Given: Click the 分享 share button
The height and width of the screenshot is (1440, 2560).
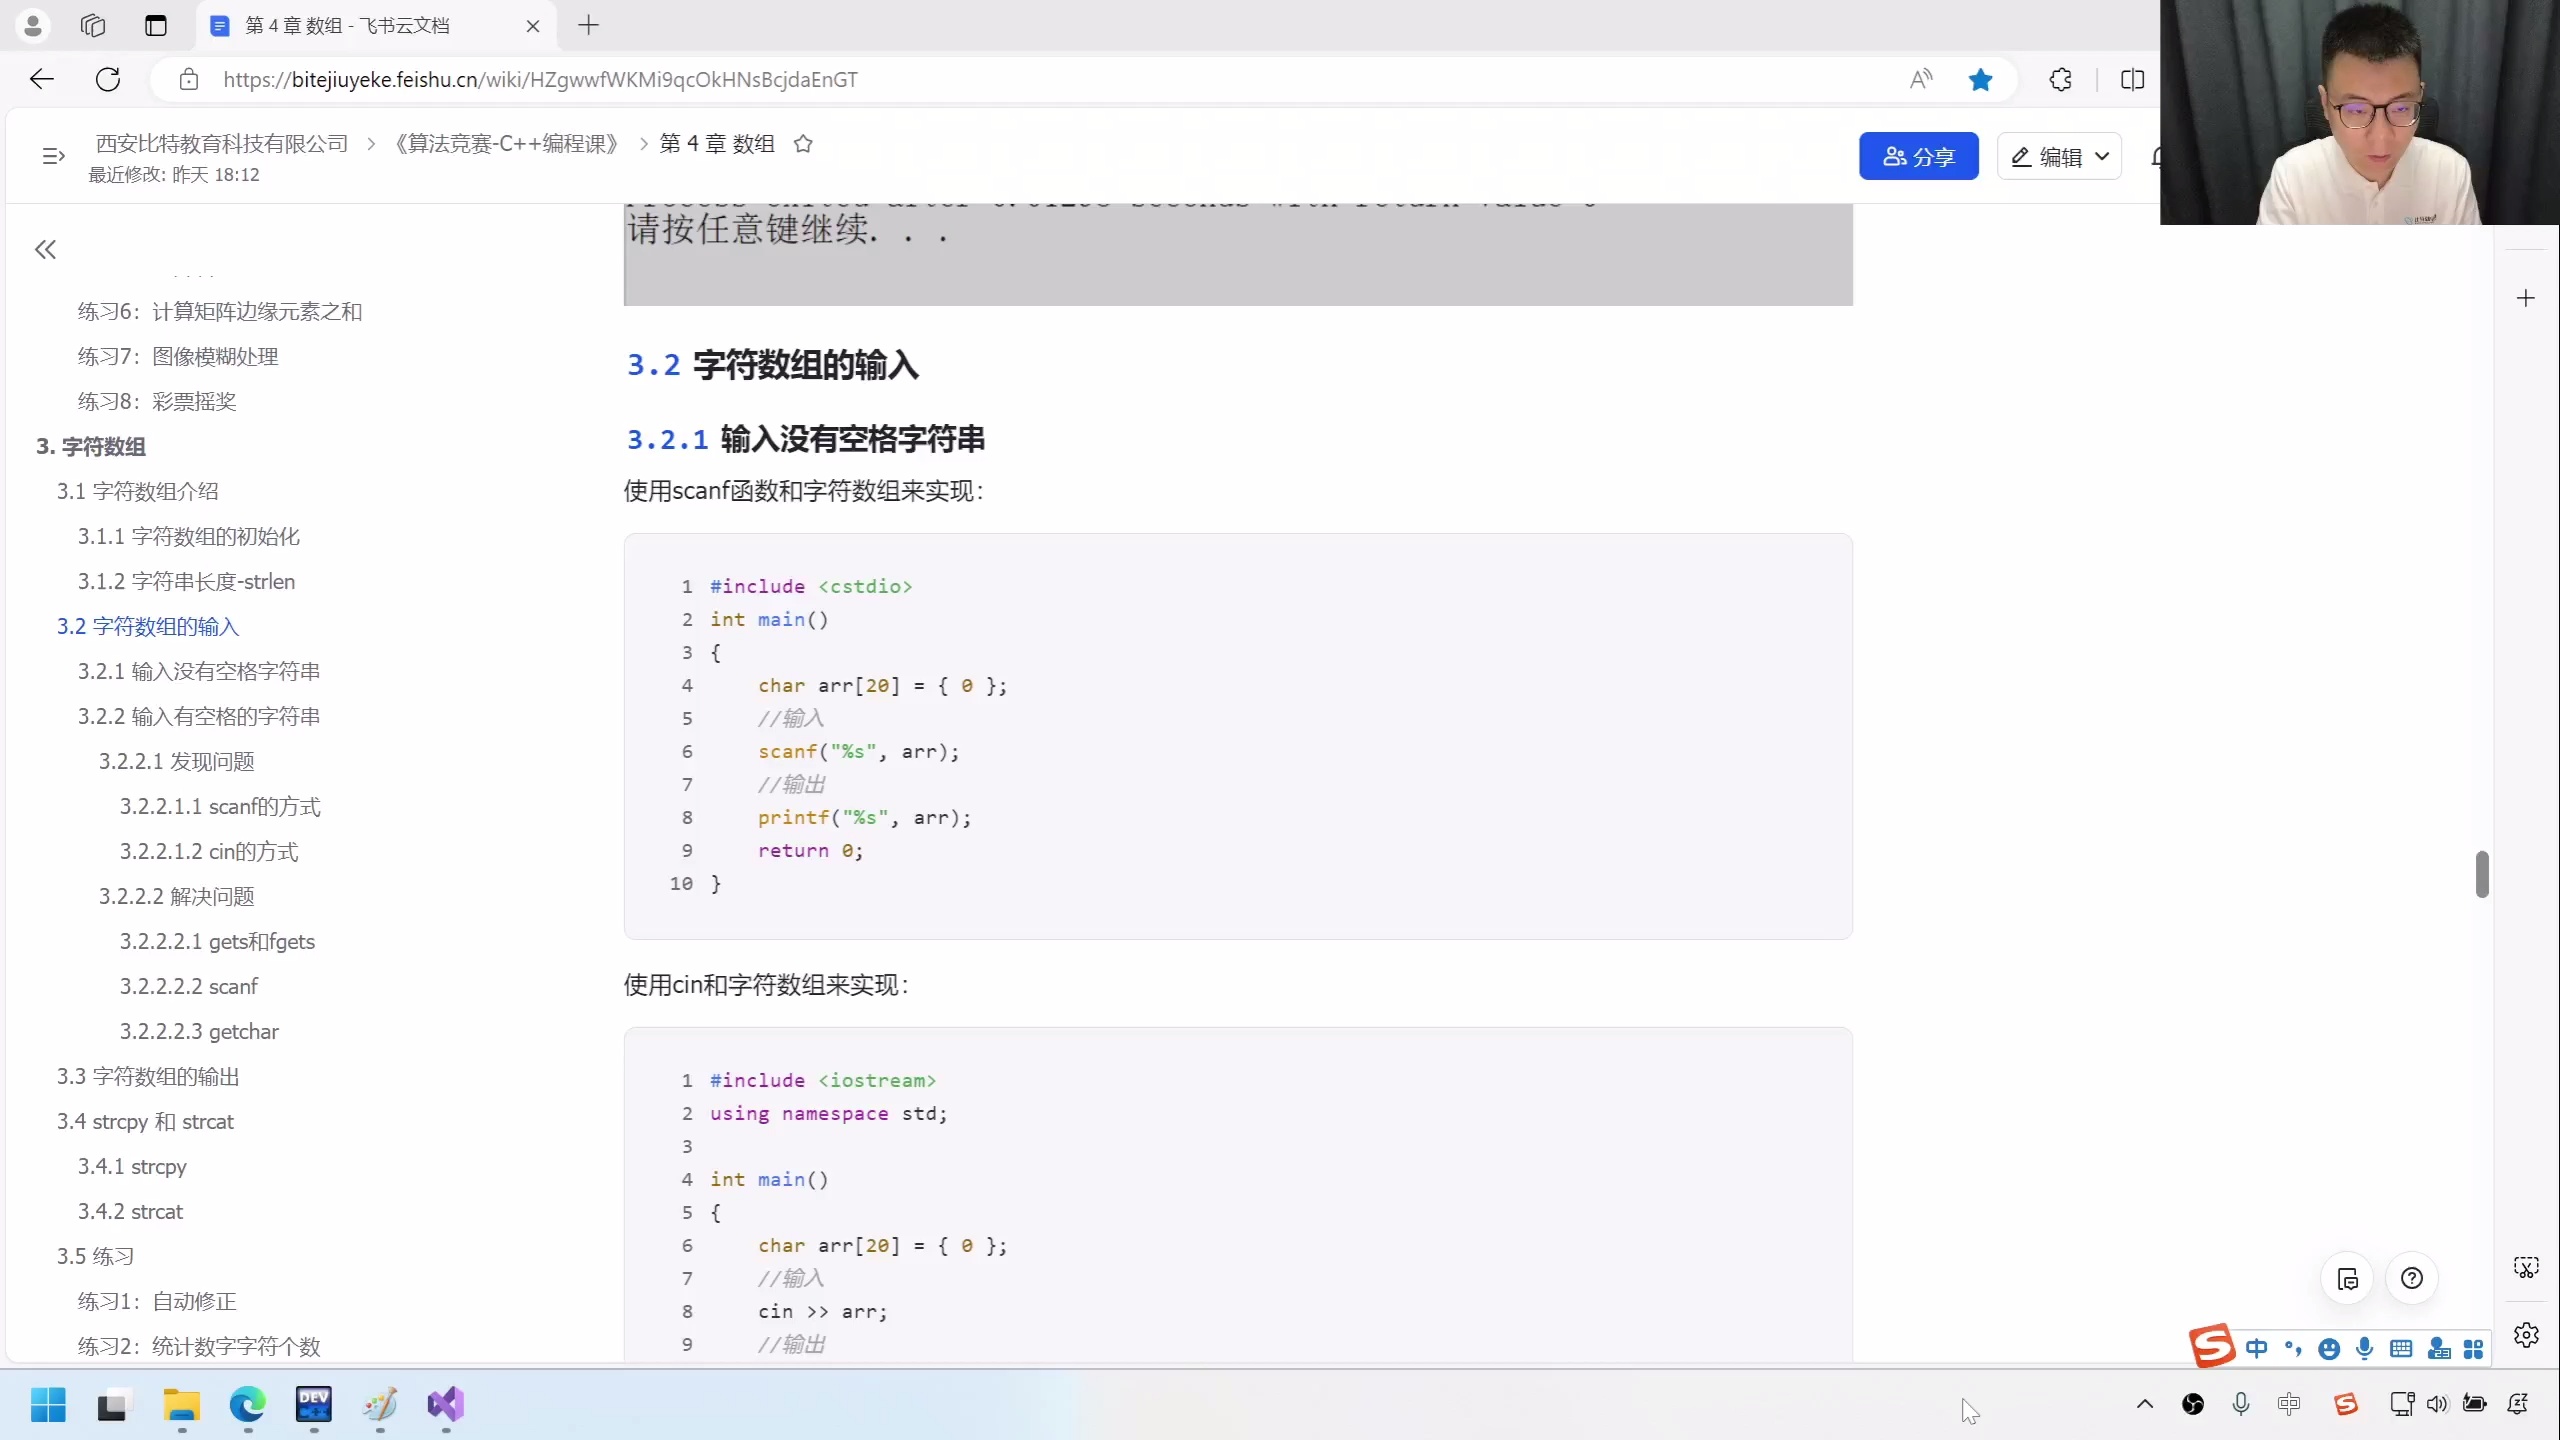Looking at the screenshot, I should click(1918, 157).
